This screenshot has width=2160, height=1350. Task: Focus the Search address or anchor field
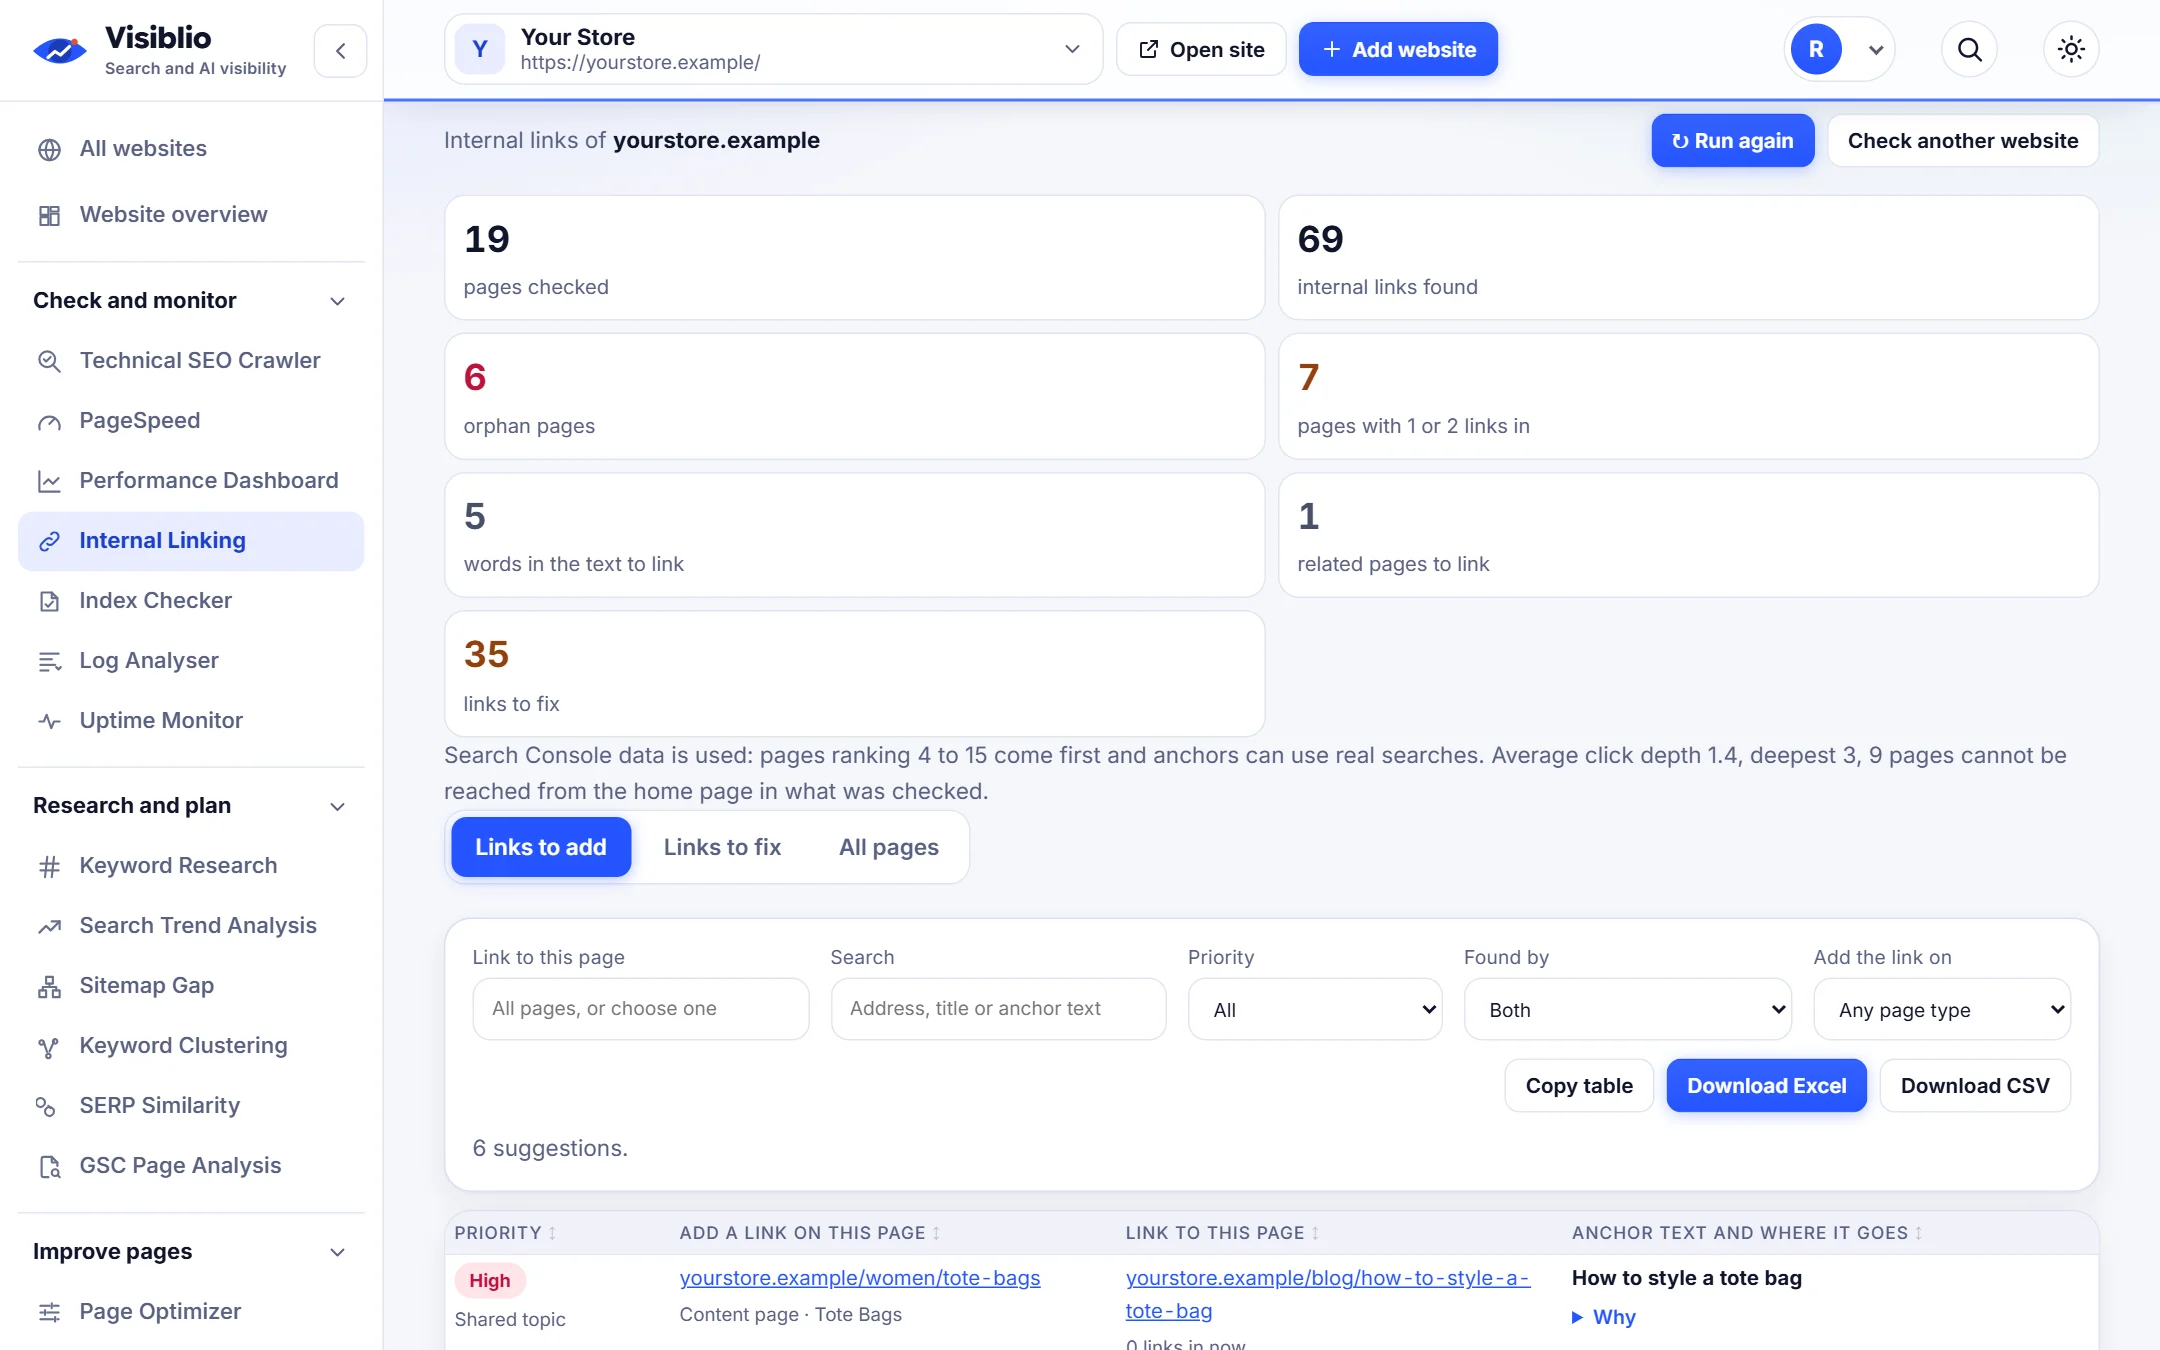click(998, 1009)
